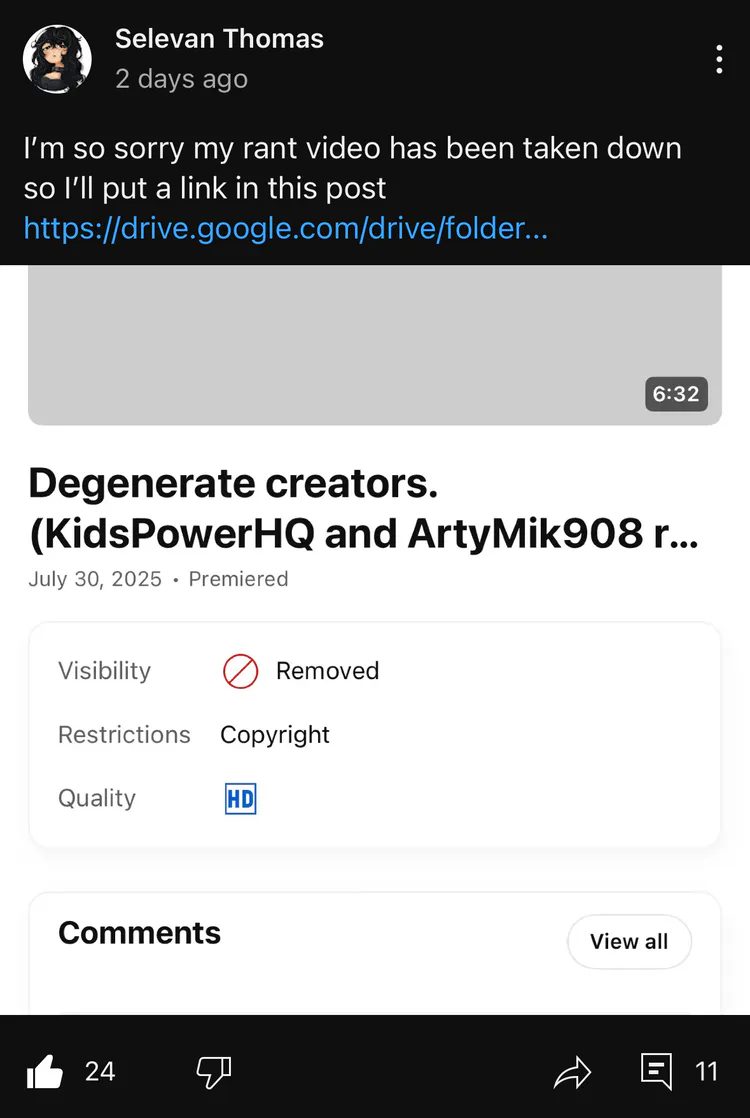Dislike the post with thumbs-down icon
Viewport: 750px width, 1118px height.
pyautogui.click(x=214, y=1072)
